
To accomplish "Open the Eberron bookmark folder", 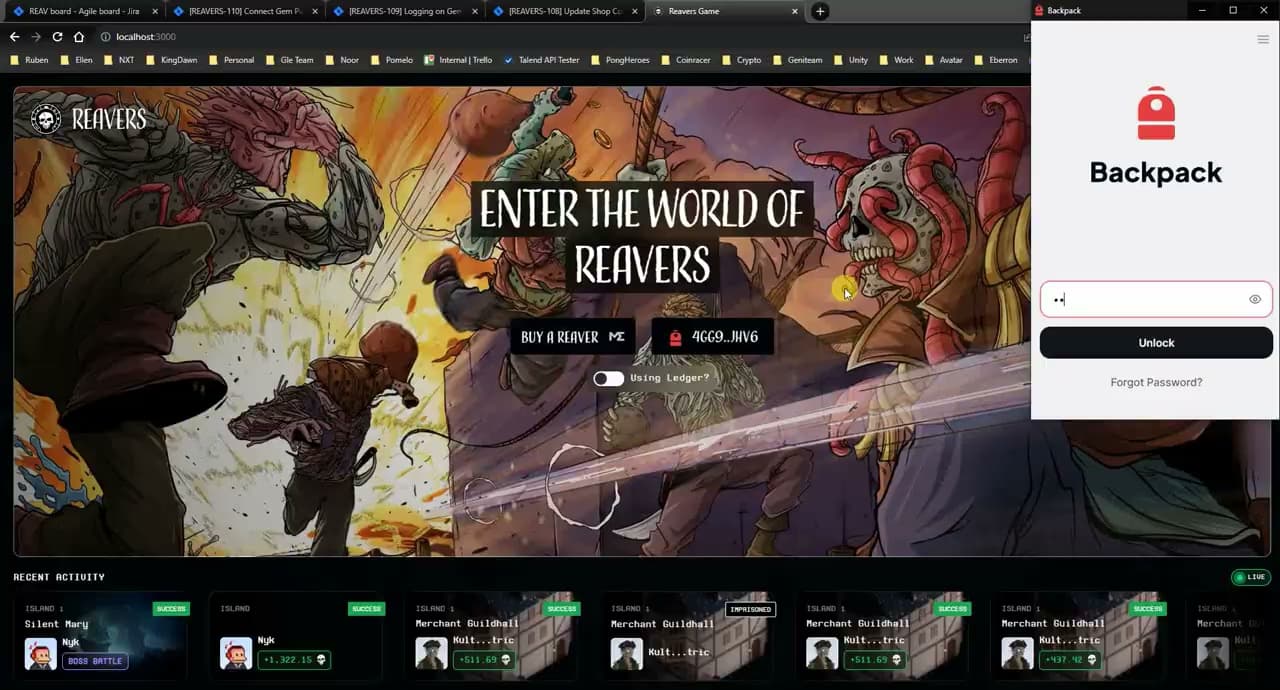I will (x=995, y=60).
